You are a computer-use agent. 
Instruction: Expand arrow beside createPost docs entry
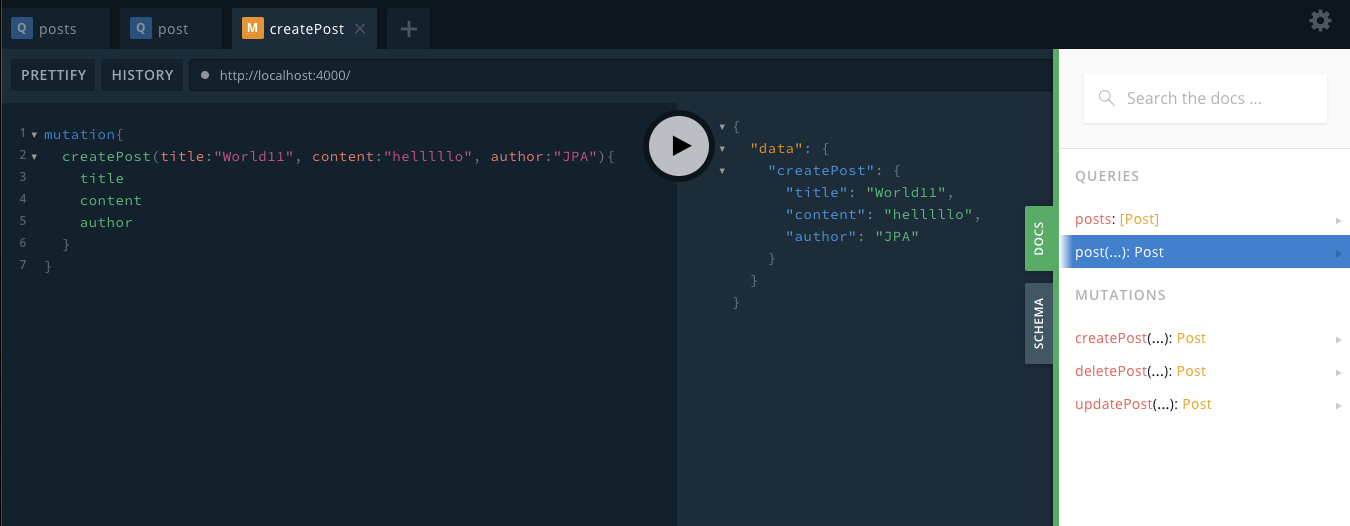1338,339
